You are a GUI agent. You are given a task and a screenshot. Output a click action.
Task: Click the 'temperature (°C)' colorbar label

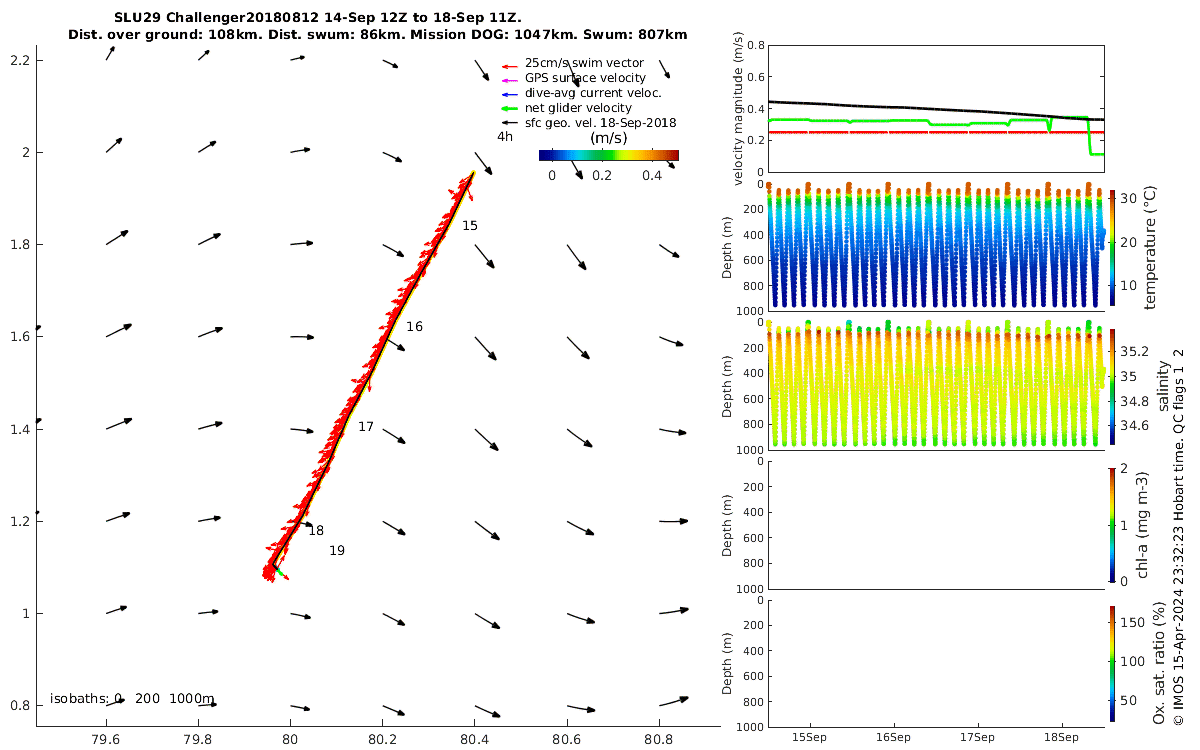point(1150,247)
